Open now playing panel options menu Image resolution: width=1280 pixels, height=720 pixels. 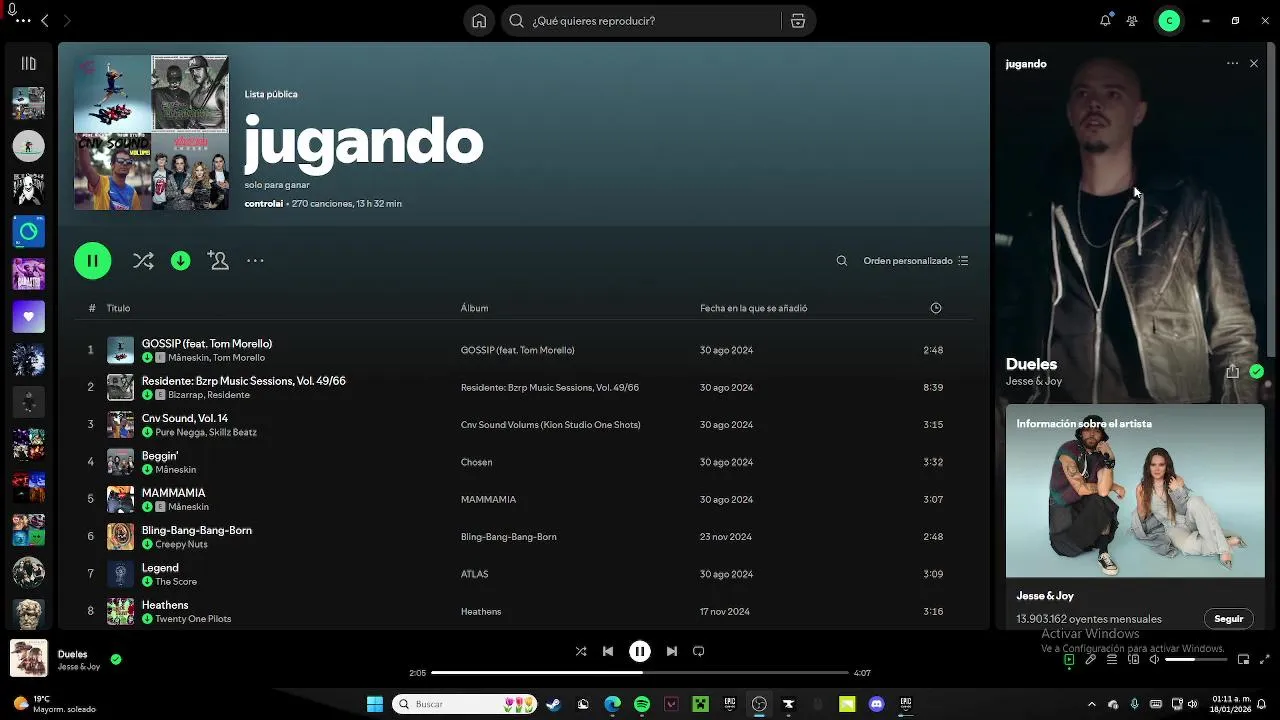pos(1232,63)
